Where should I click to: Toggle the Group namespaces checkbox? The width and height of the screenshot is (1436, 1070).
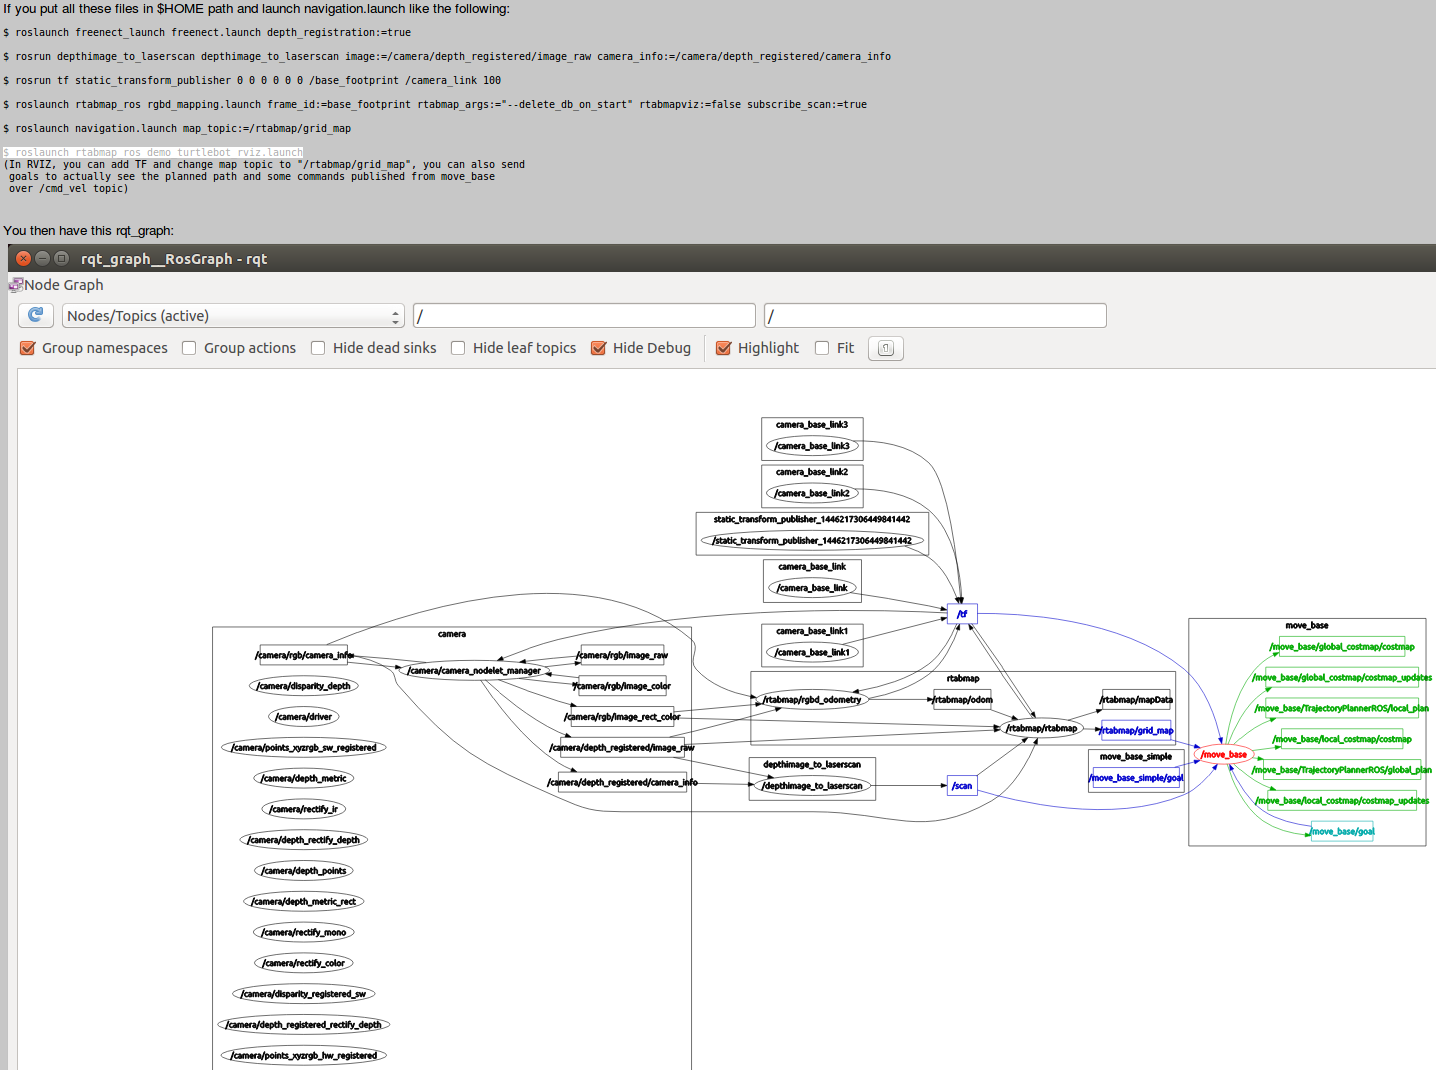(28, 348)
